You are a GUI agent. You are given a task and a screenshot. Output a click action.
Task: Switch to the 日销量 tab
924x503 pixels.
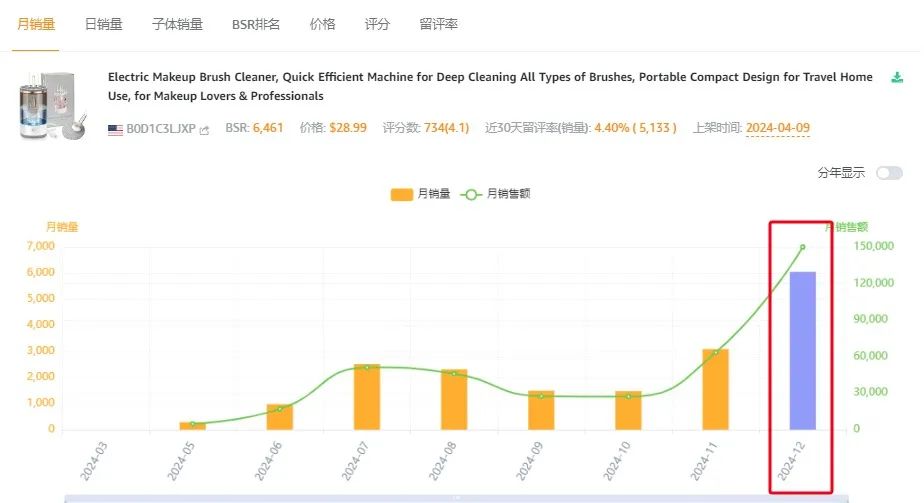[x=104, y=24]
